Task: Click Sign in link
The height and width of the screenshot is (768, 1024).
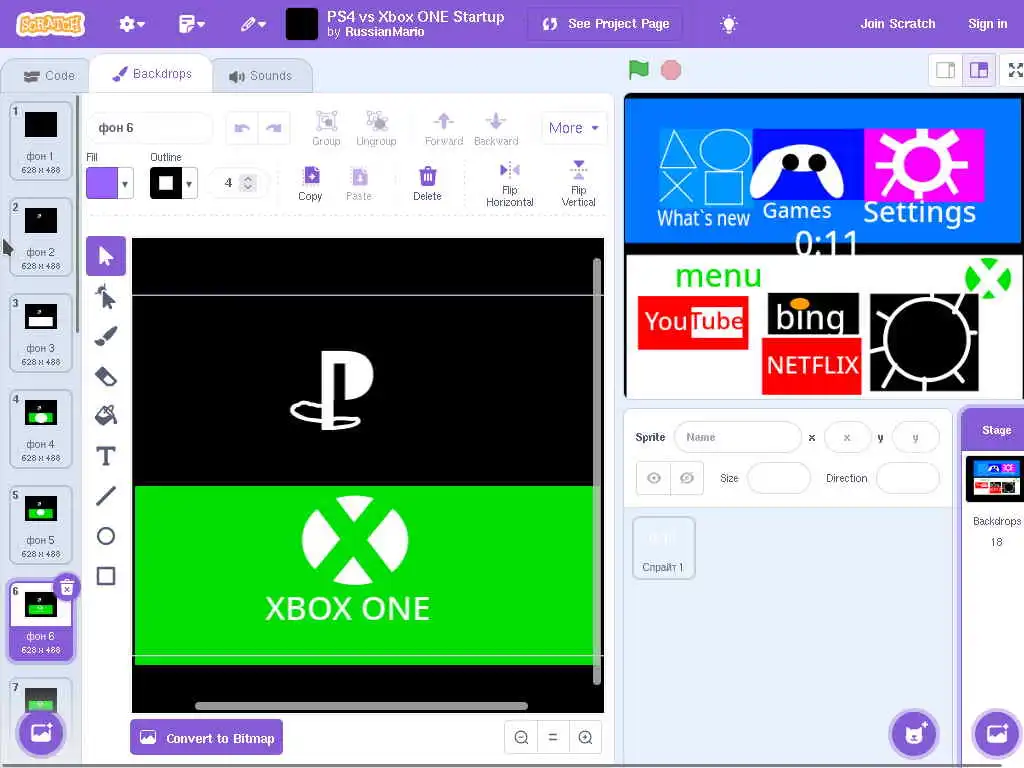Action: click(x=987, y=24)
